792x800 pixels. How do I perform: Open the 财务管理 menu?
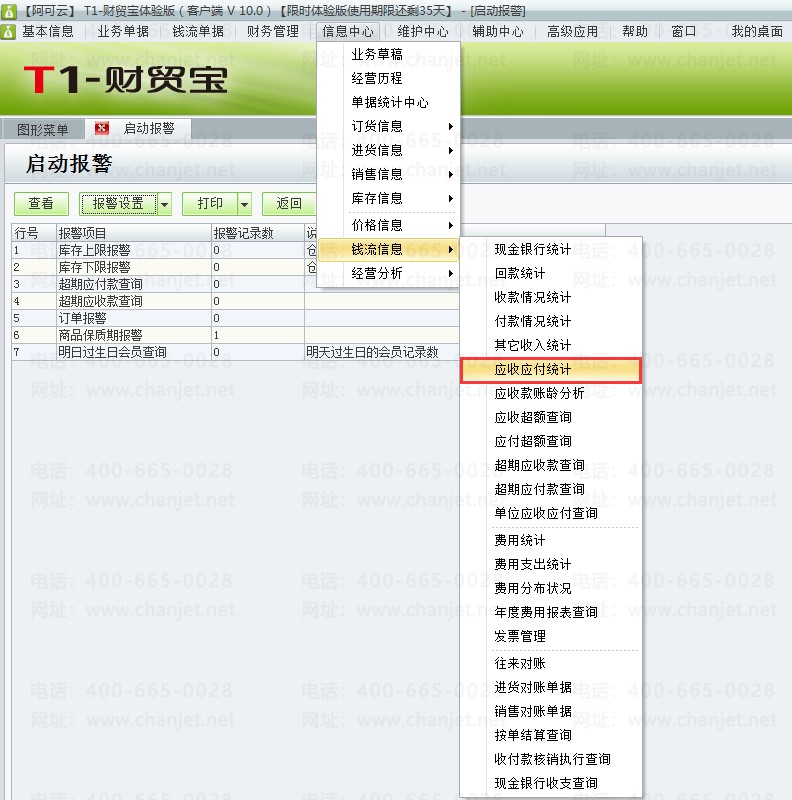coord(273,32)
